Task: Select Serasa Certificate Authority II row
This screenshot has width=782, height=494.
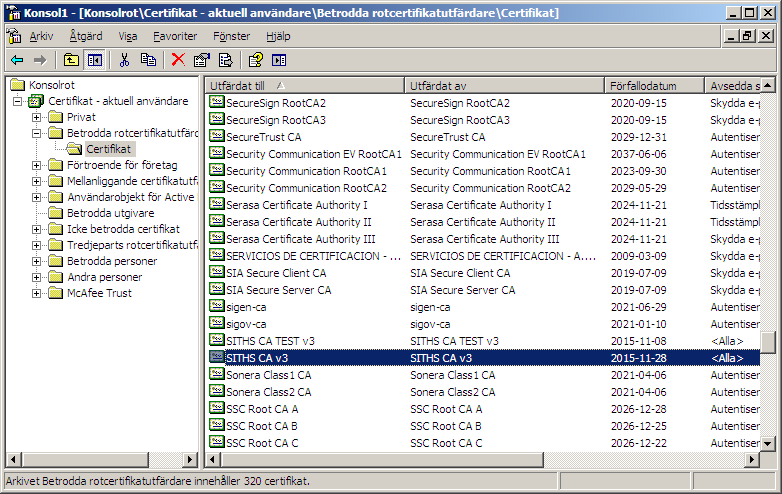Action: (x=483, y=222)
